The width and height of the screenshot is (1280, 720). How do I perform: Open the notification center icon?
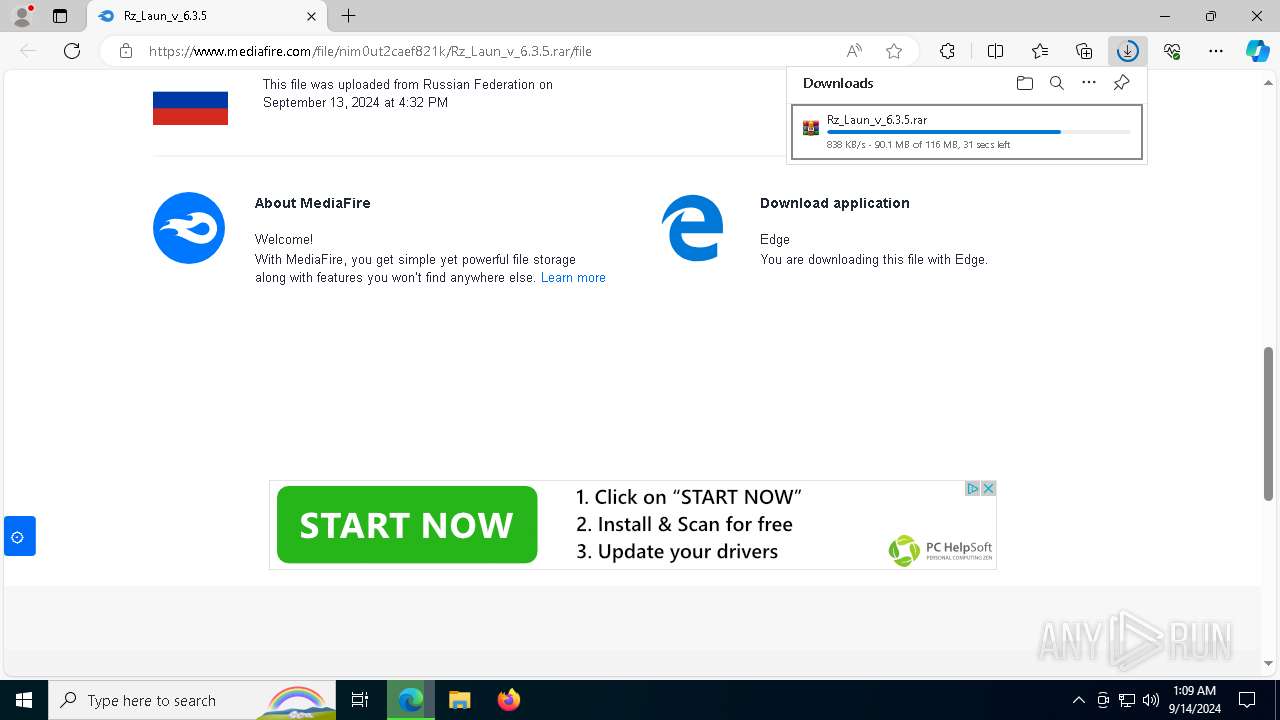[x=1247, y=700]
